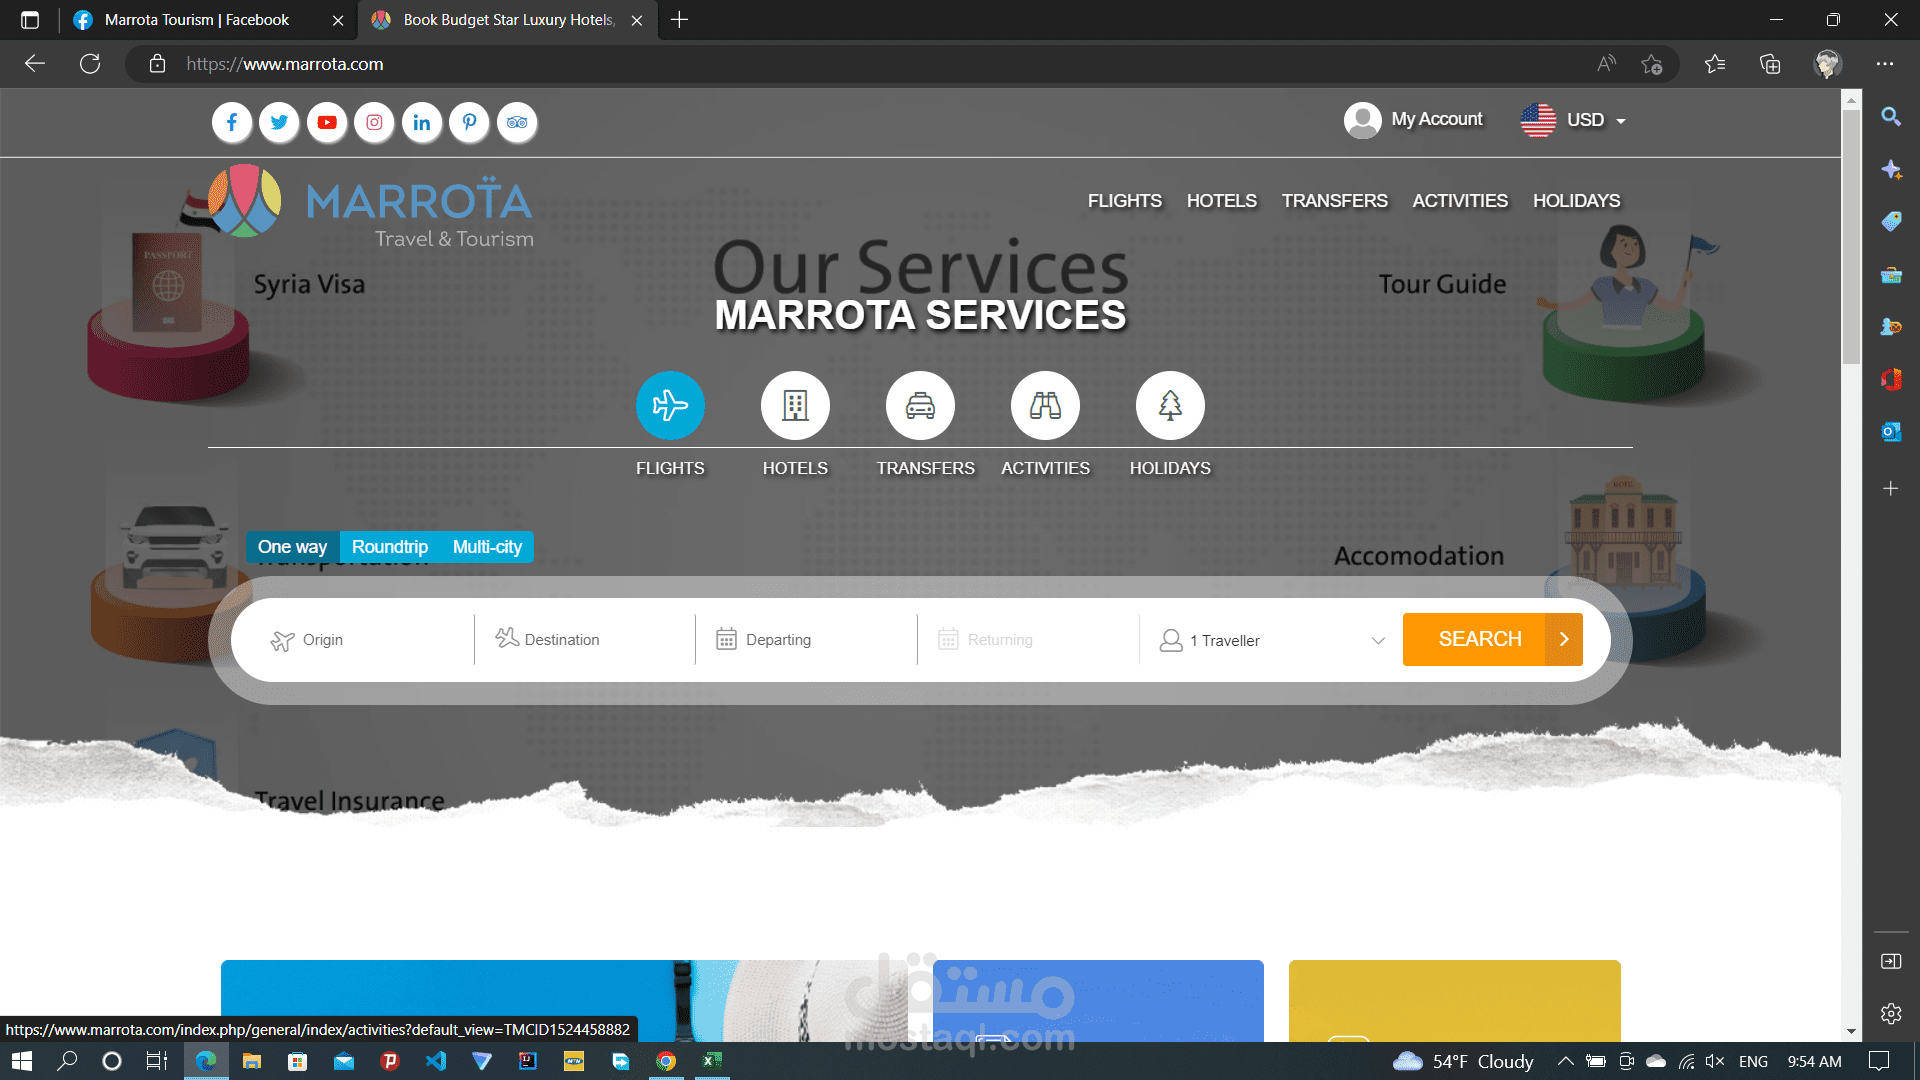Click the YouTube social icon
This screenshot has width=1920, height=1080.
pos(327,122)
